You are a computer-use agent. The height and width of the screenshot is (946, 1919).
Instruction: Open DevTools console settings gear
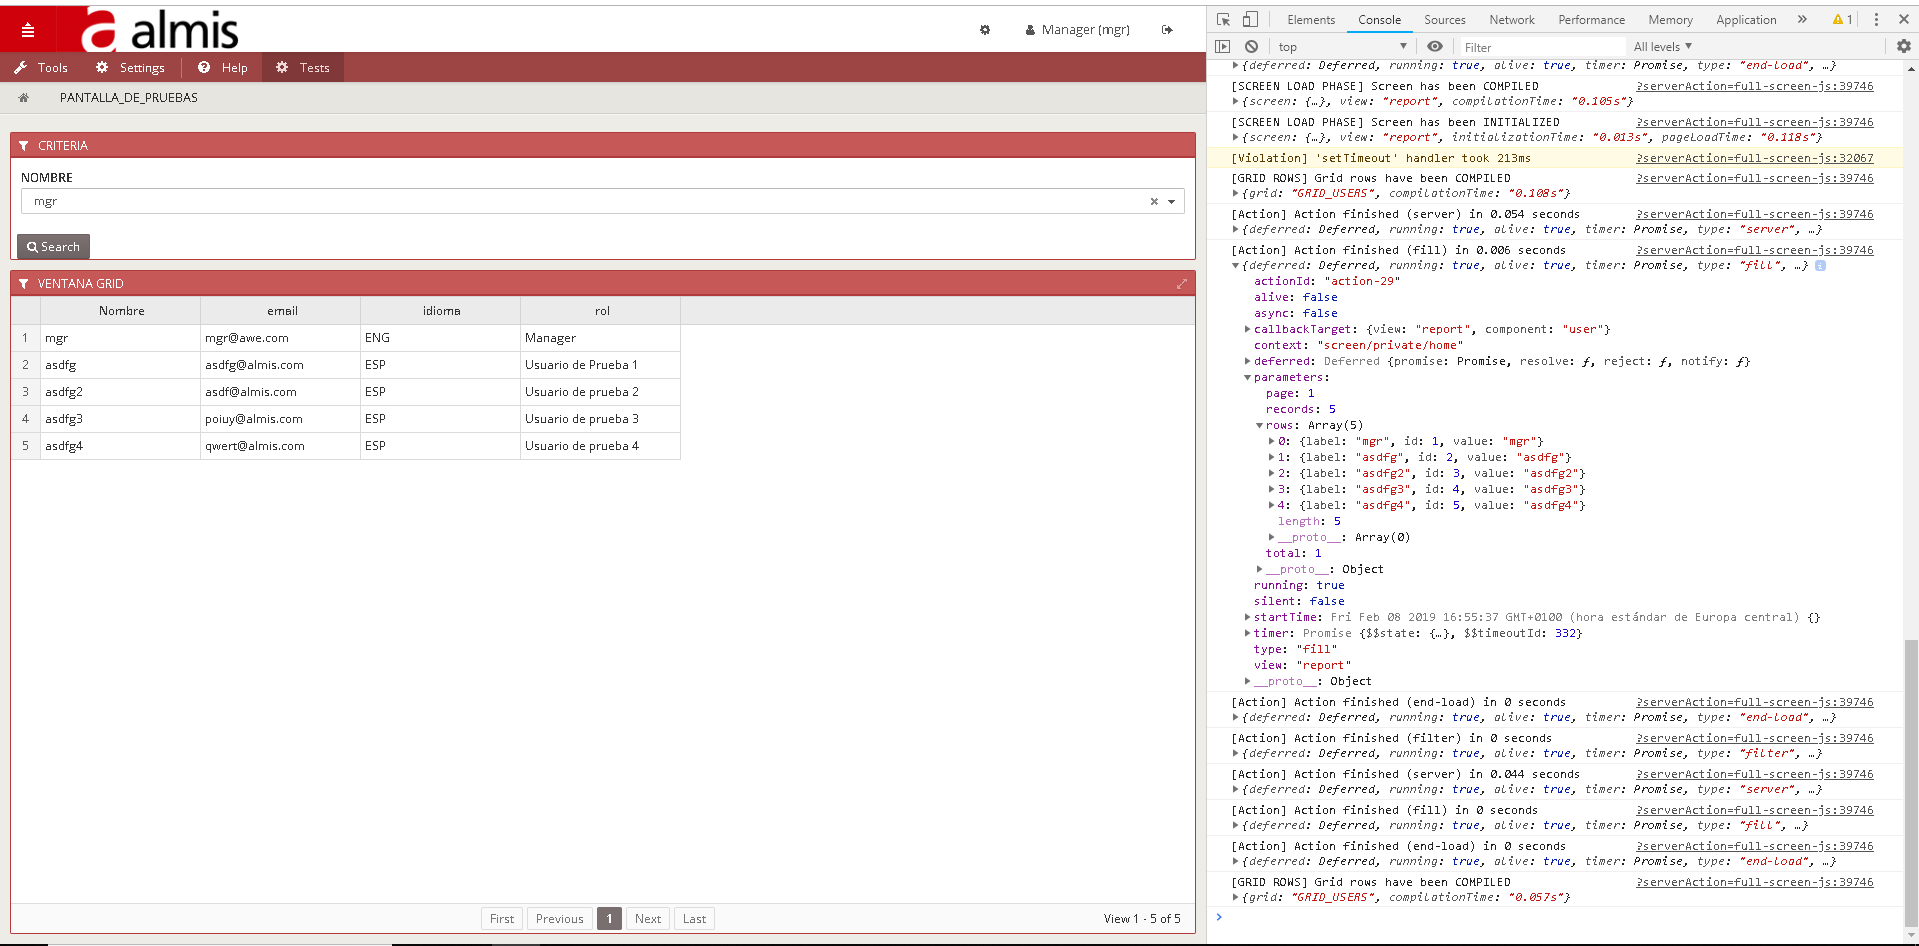pyautogui.click(x=1903, y=47)
